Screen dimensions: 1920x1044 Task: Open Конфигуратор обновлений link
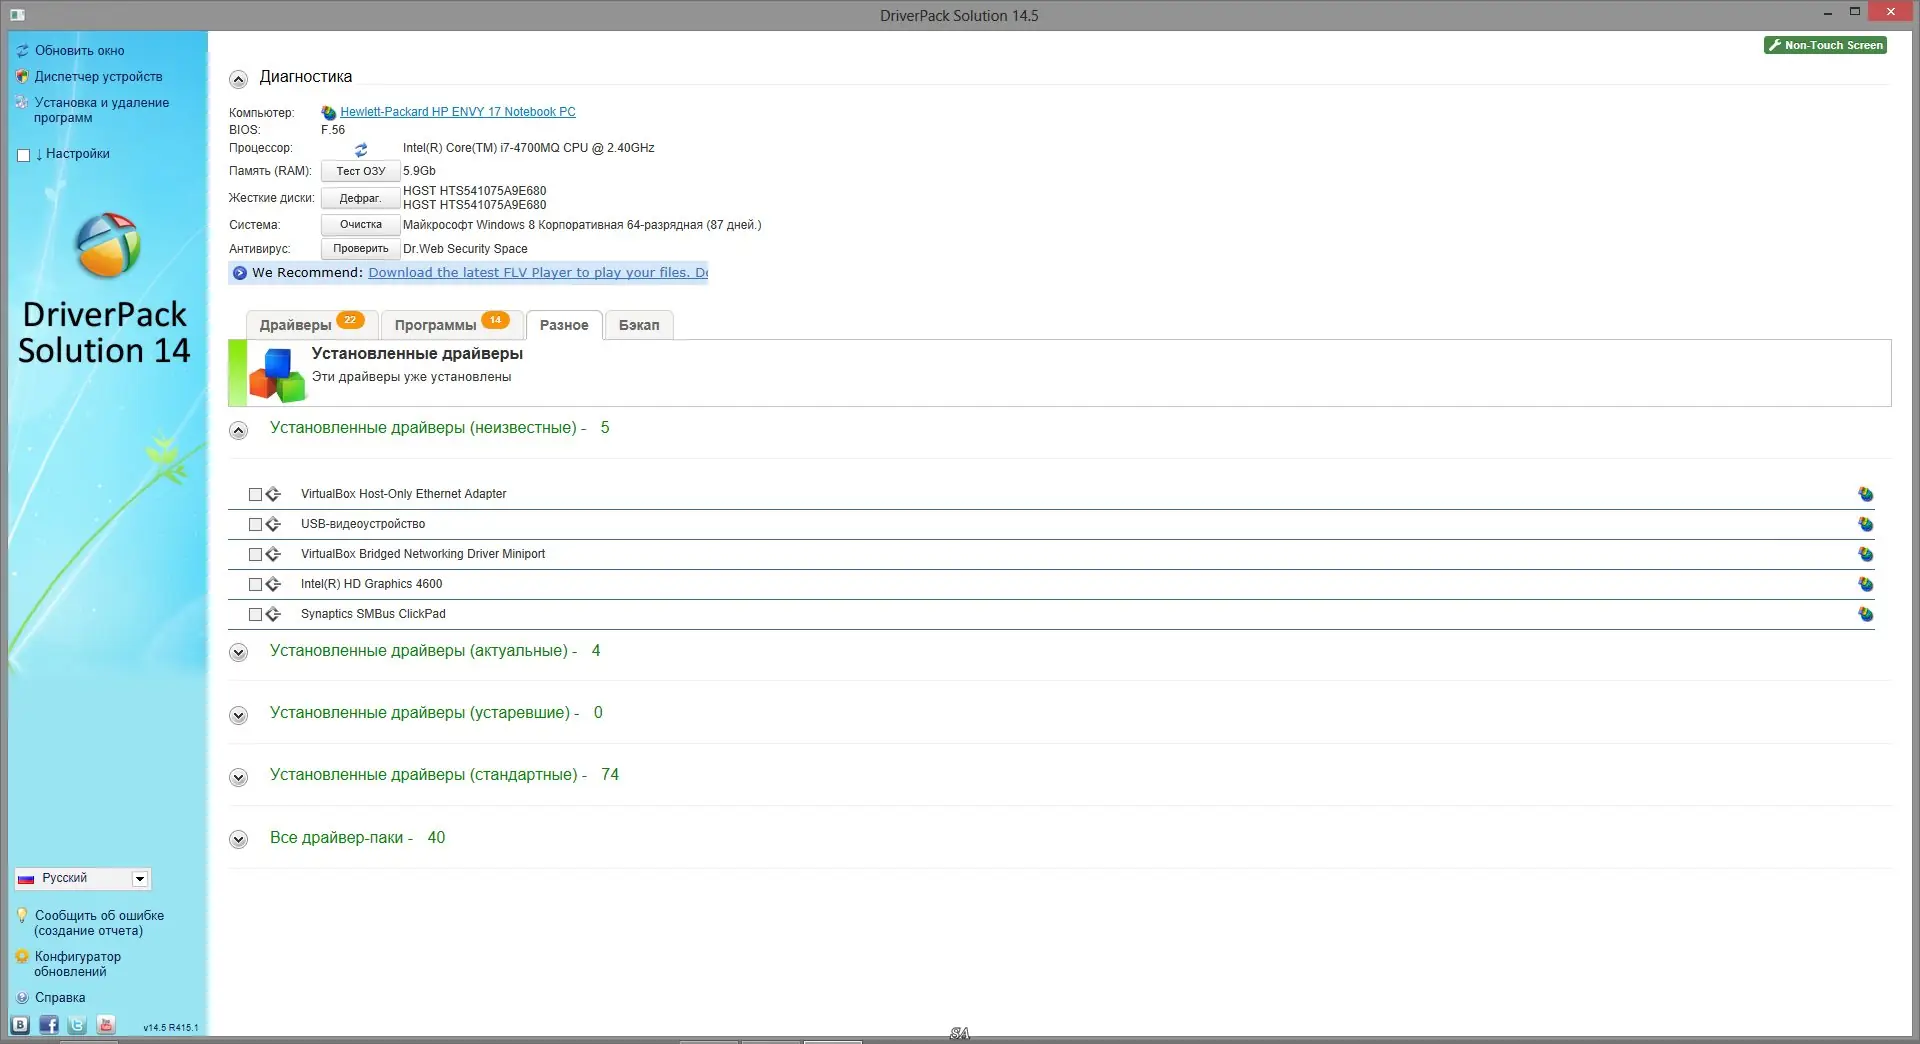point(77,964)
